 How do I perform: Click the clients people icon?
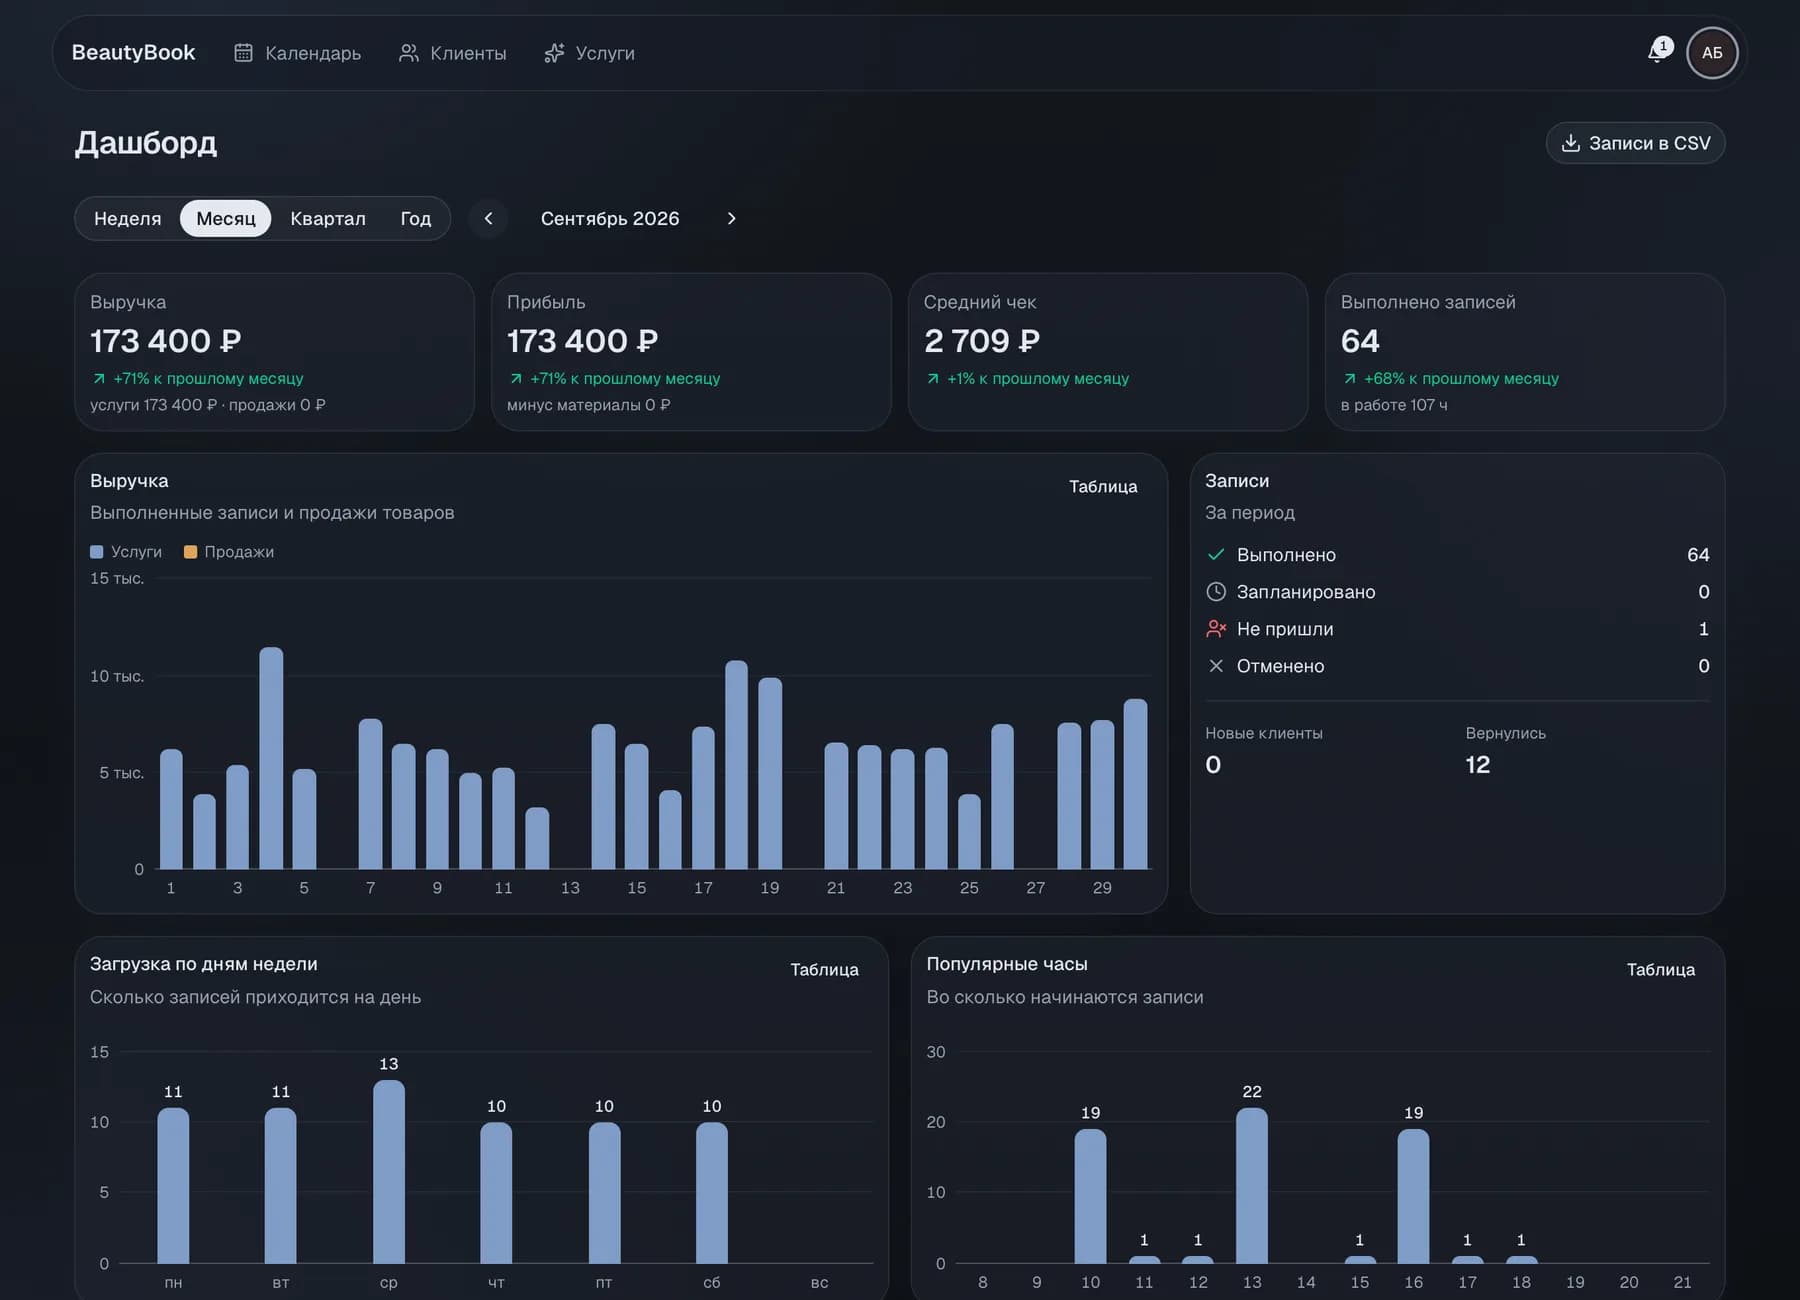(x=408, y=53)
